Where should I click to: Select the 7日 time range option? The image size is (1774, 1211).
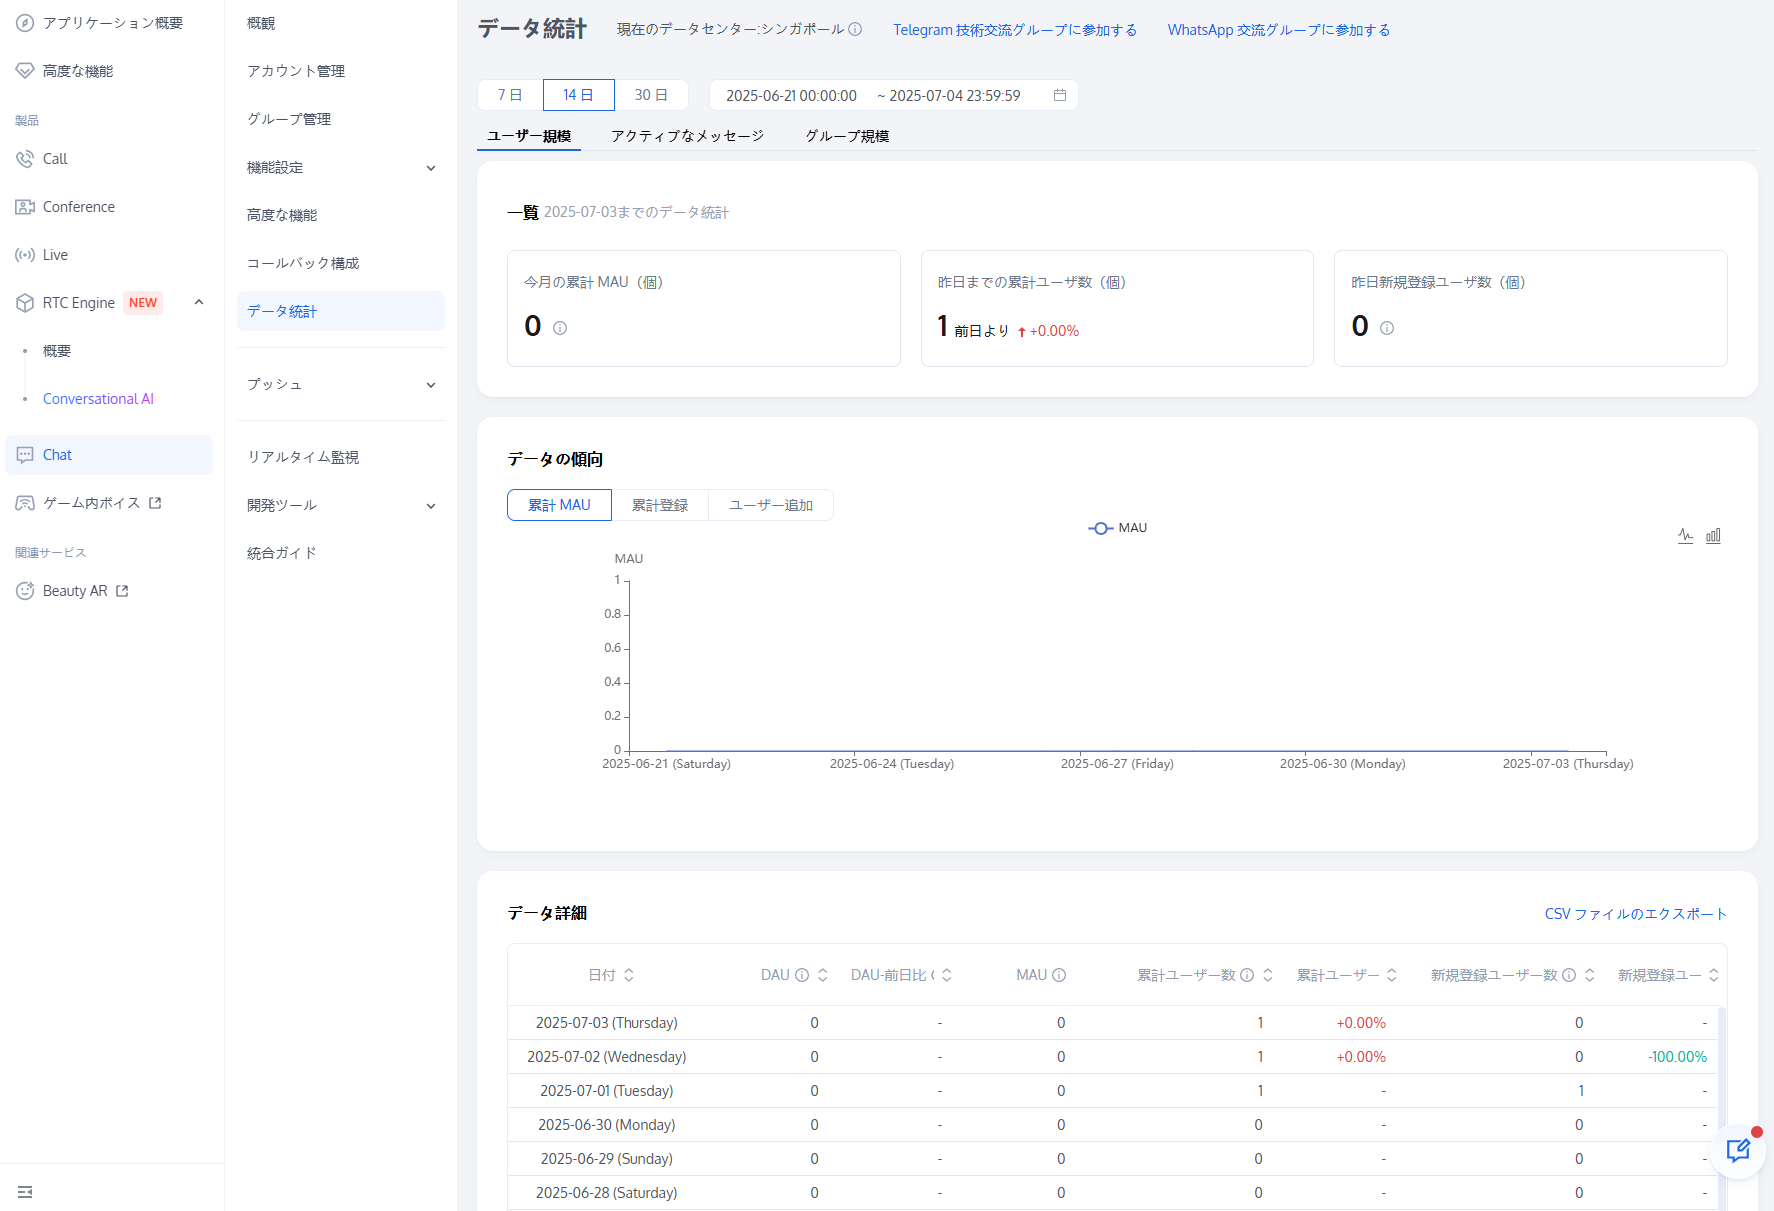pos(510,95)
